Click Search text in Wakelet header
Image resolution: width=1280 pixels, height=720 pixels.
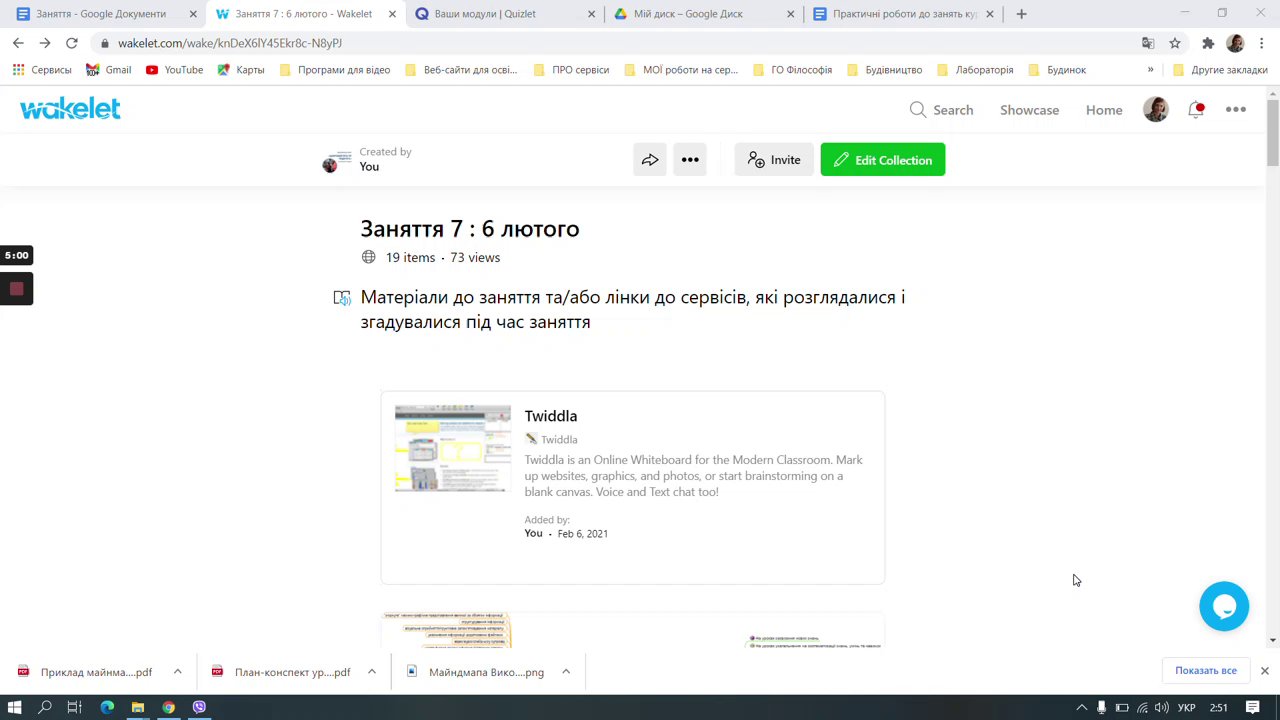[x=953, y=110]
